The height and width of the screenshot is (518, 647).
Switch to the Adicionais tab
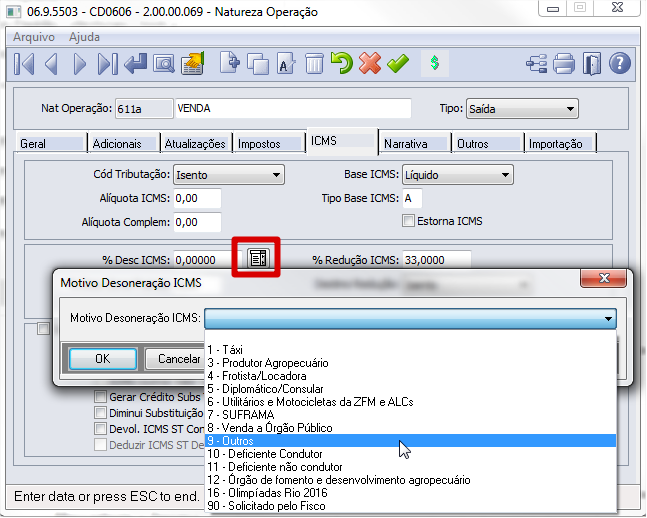(x=124, y=144)
